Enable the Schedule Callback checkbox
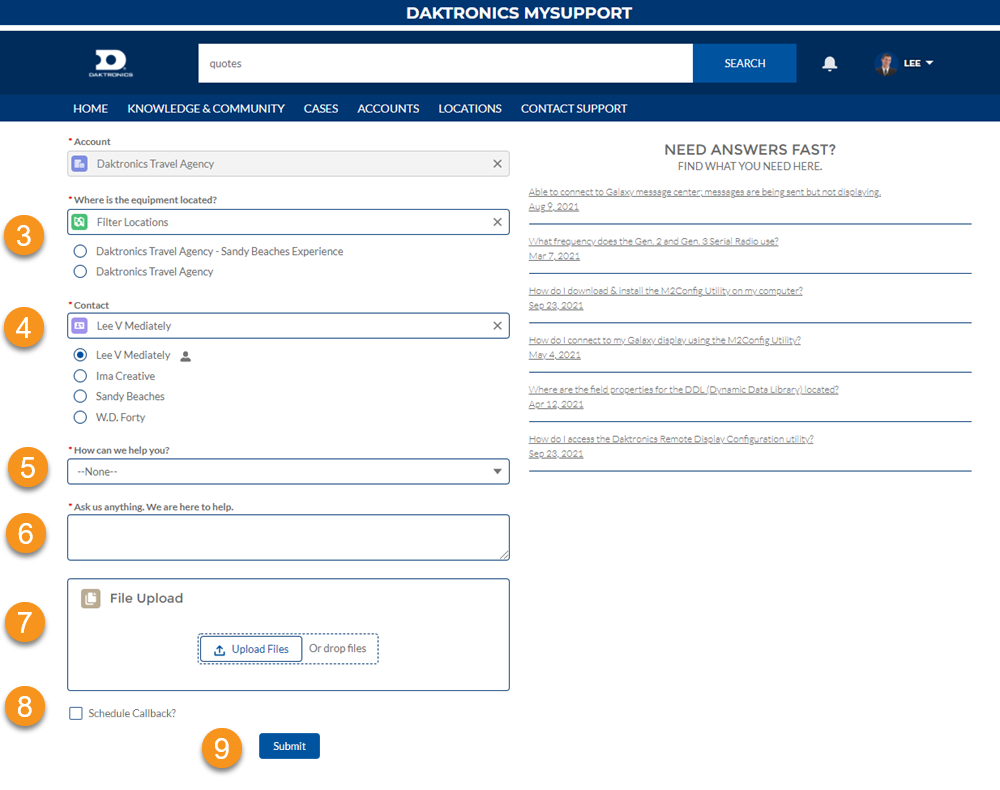Image resolution: width=1000 pixels, height=790 pixels. coord(76,713)
